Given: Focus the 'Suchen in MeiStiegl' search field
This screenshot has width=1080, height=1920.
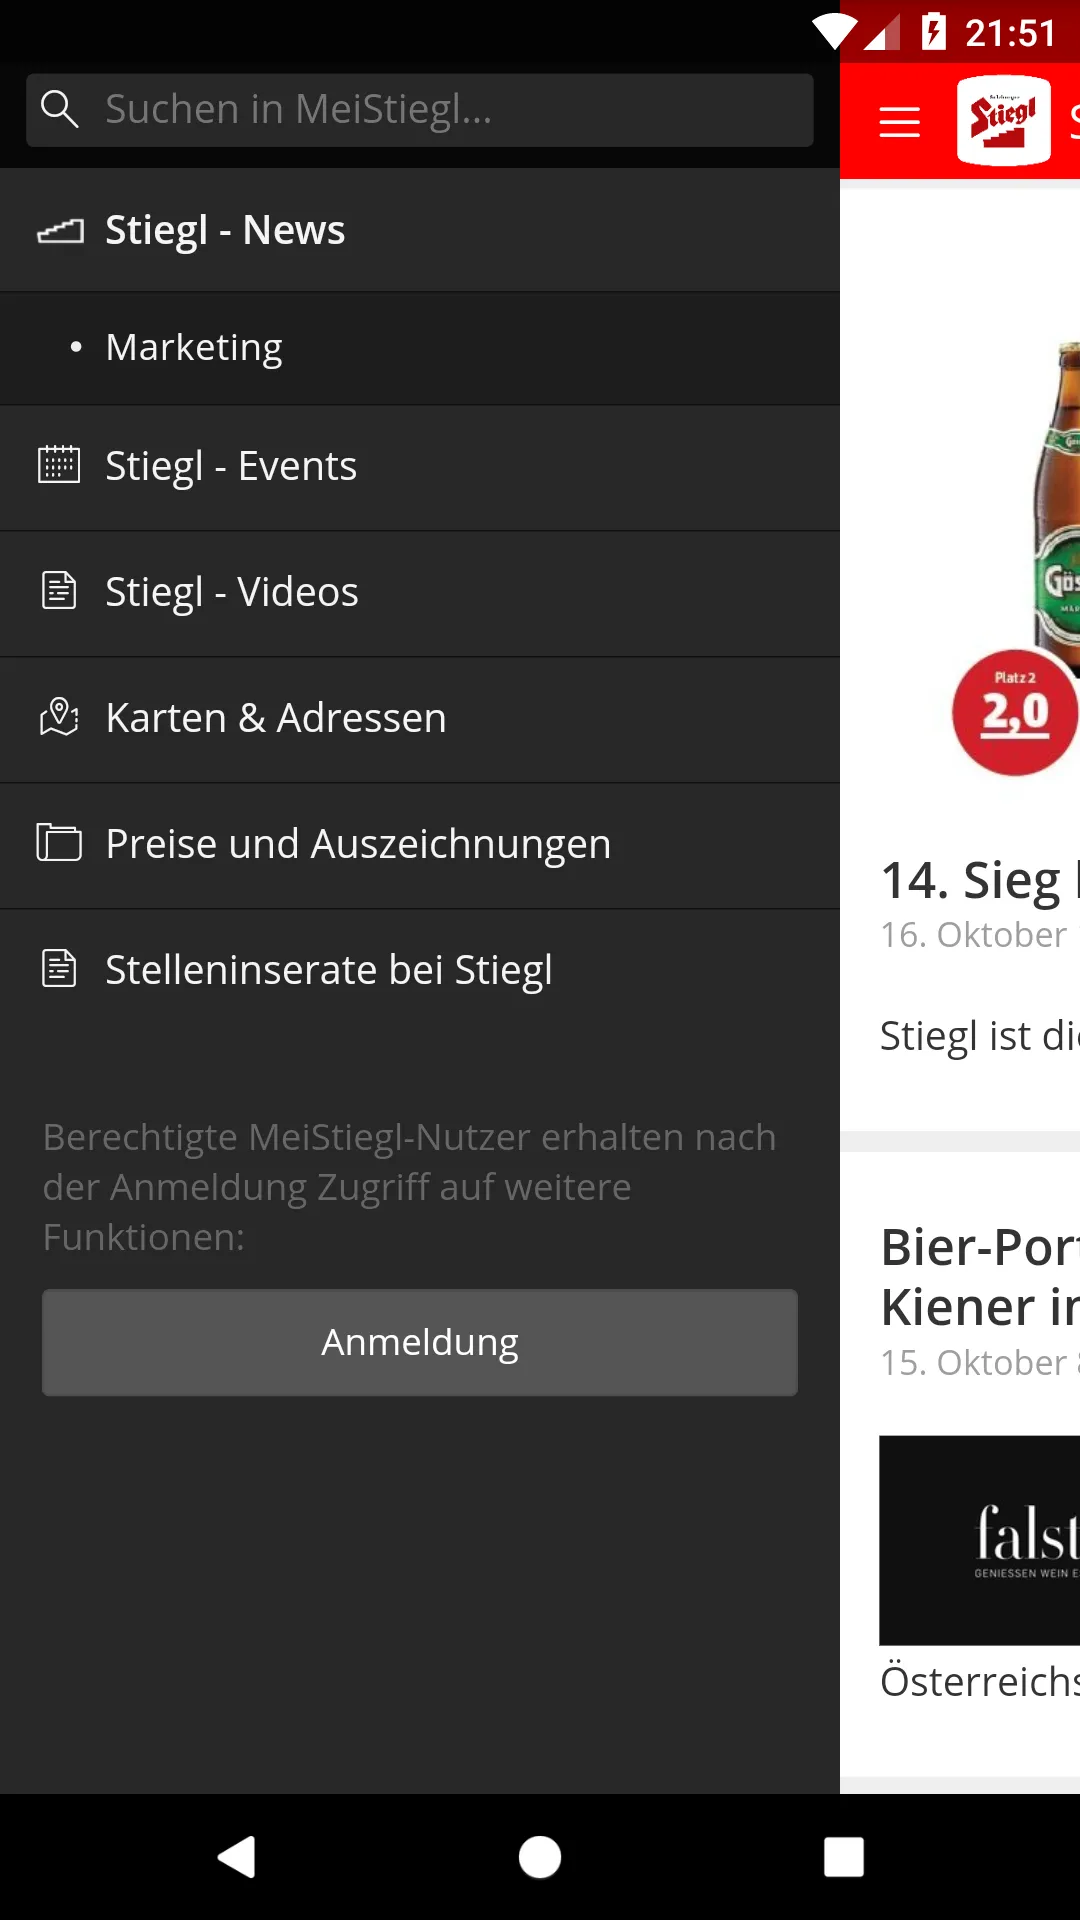Looking at the screenshot, I should pos(420,110).
